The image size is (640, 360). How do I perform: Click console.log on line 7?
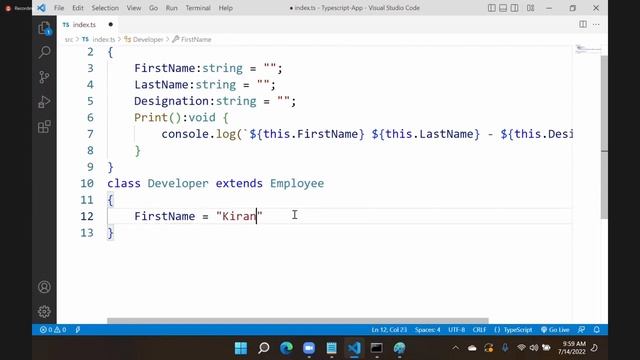tap(198, 134)
